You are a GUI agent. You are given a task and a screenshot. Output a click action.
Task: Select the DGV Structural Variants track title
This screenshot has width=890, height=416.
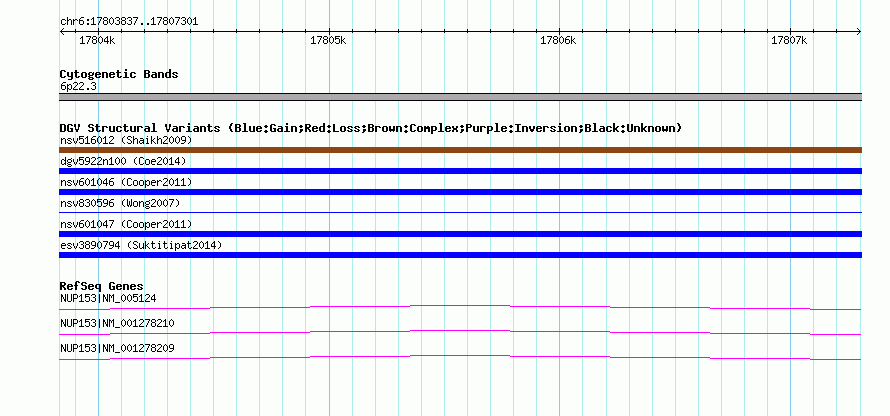tap(370, 128)
